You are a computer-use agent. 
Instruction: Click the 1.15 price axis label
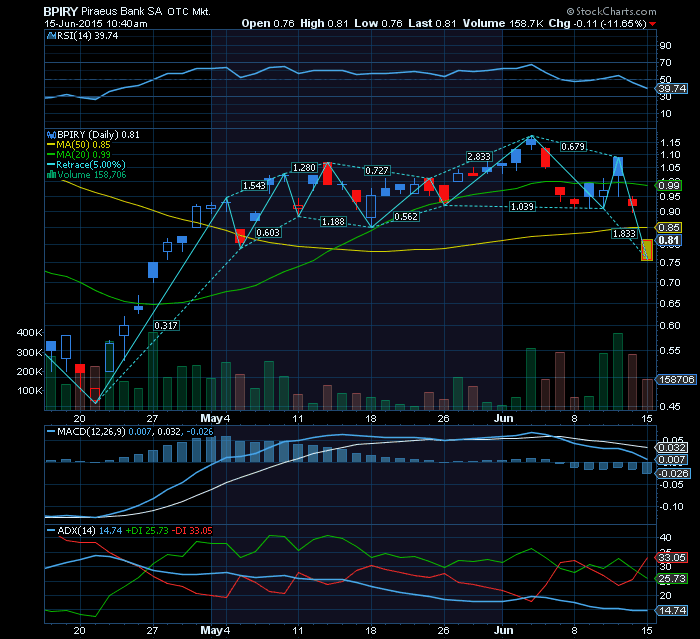[670, 142]
